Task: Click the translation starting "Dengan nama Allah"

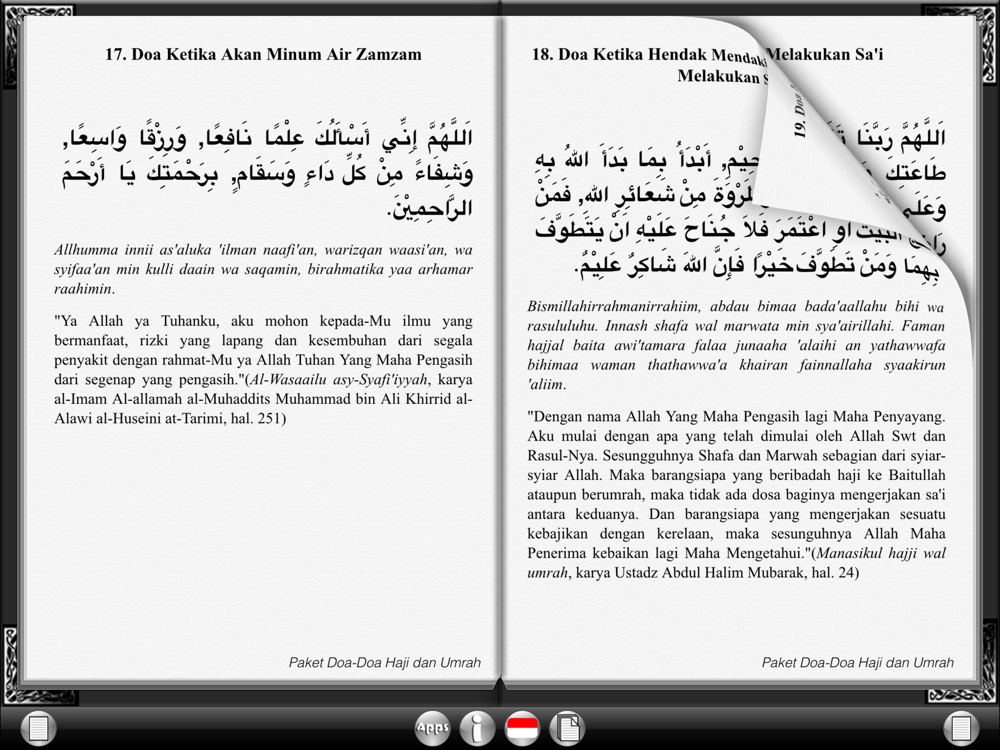Action: [x=737, y=494]
